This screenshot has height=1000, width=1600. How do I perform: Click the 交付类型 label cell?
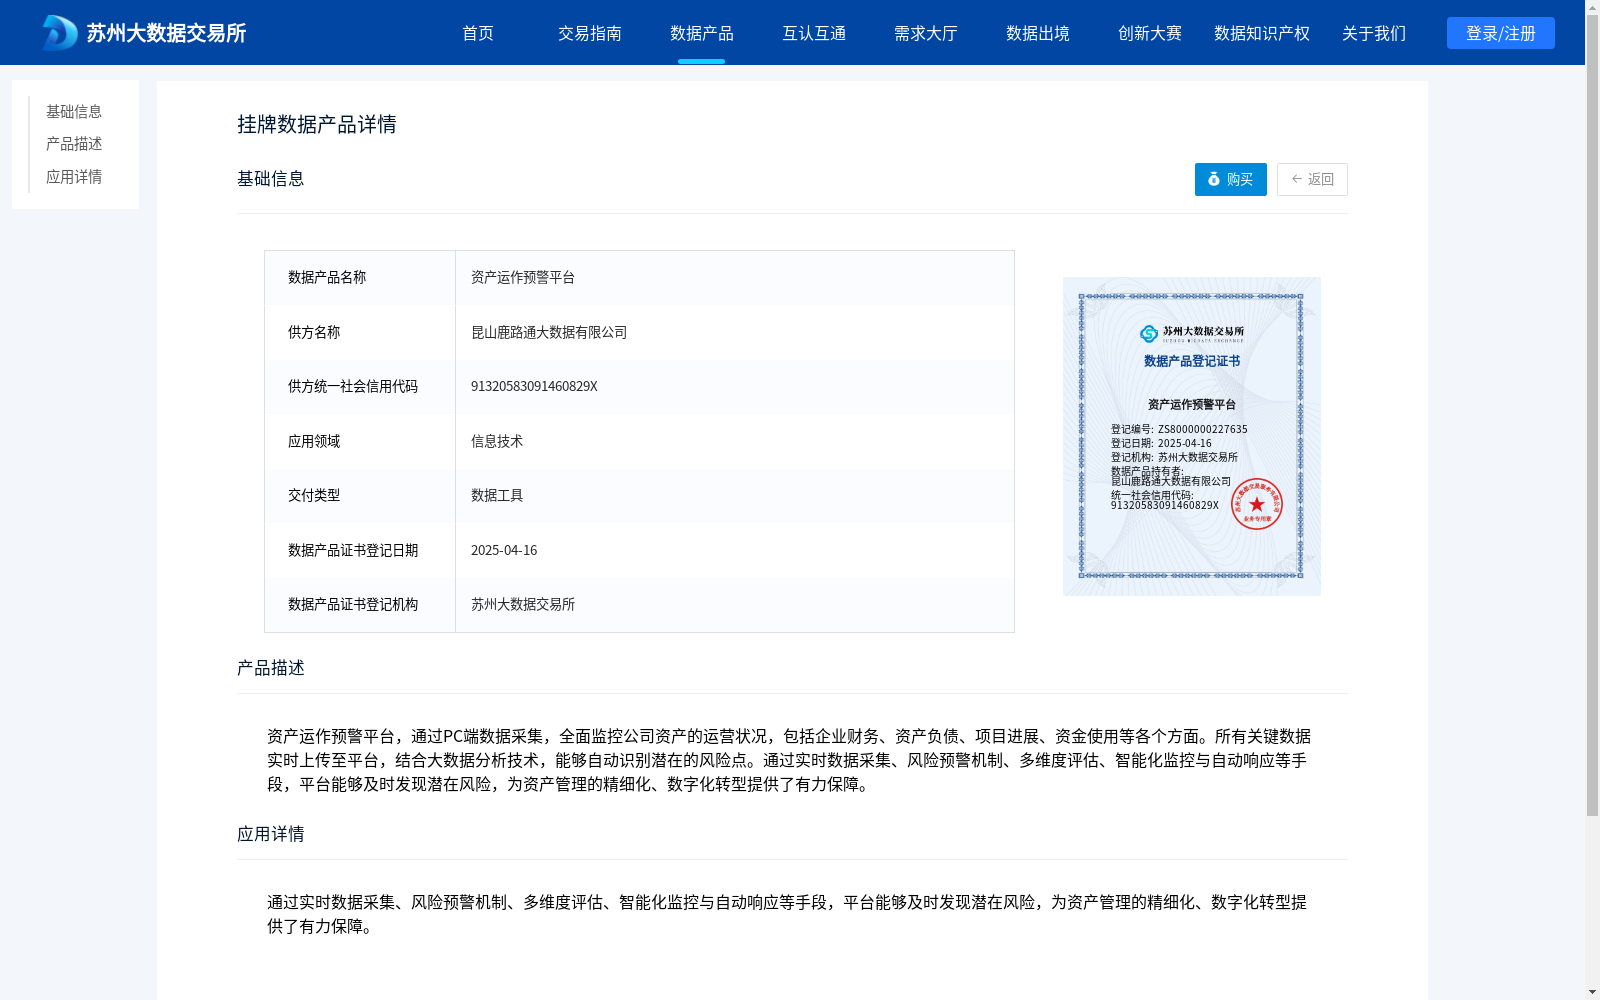[360, 496]
